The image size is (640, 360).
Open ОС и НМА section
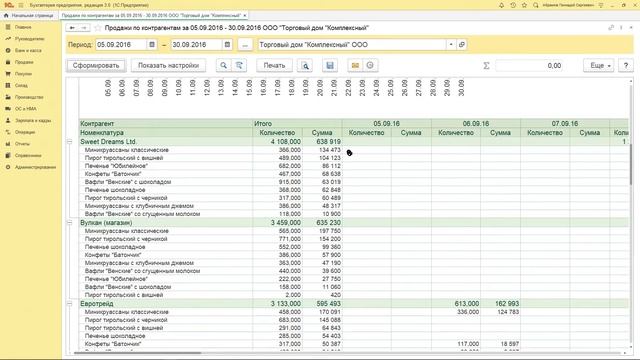(26, 109)
